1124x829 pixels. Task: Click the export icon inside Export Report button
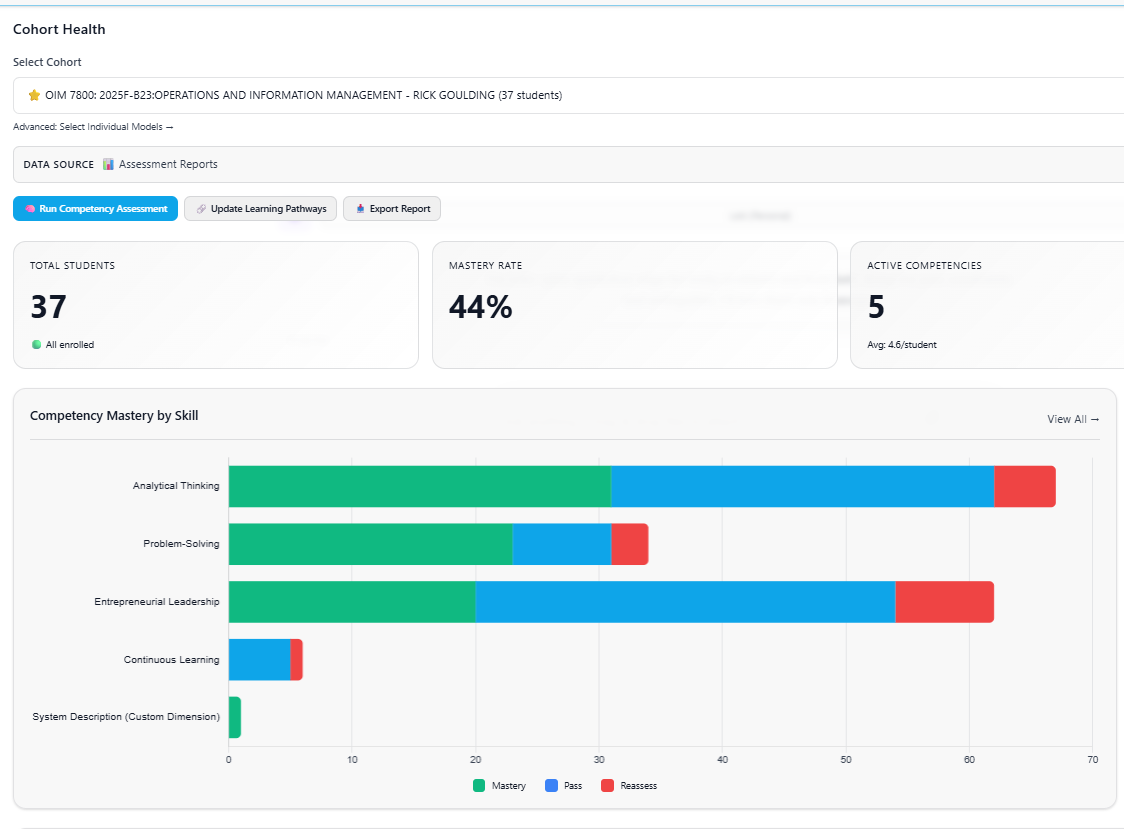click(360, 209)
